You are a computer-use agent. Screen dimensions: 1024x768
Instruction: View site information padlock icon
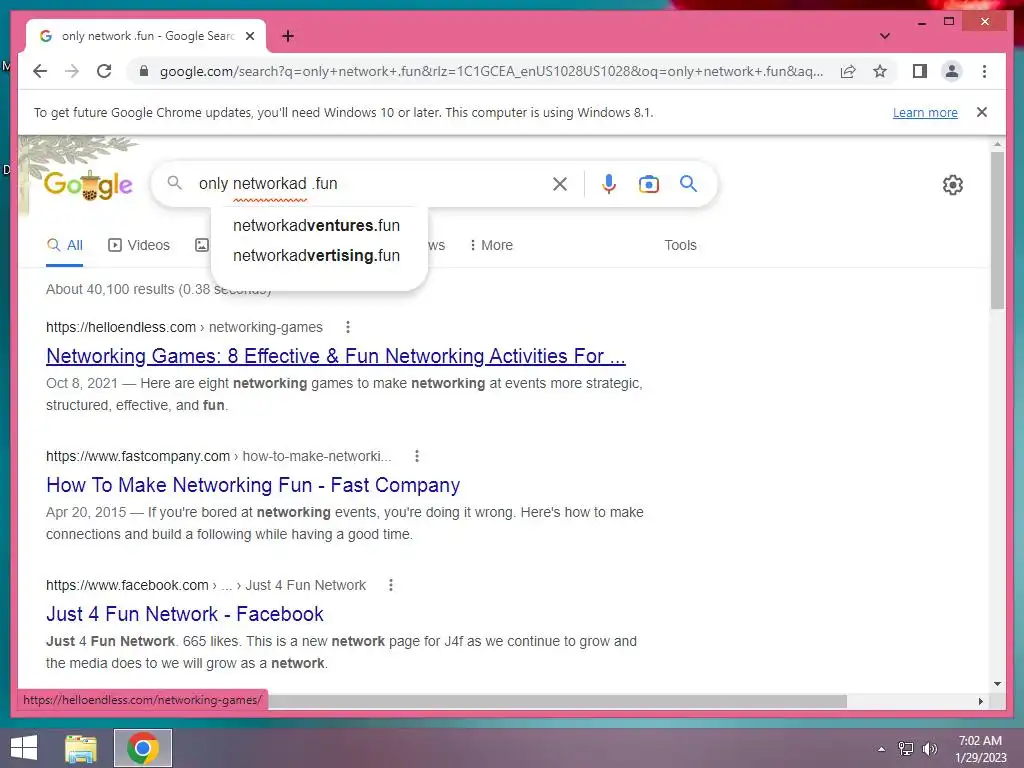(144, 71)
